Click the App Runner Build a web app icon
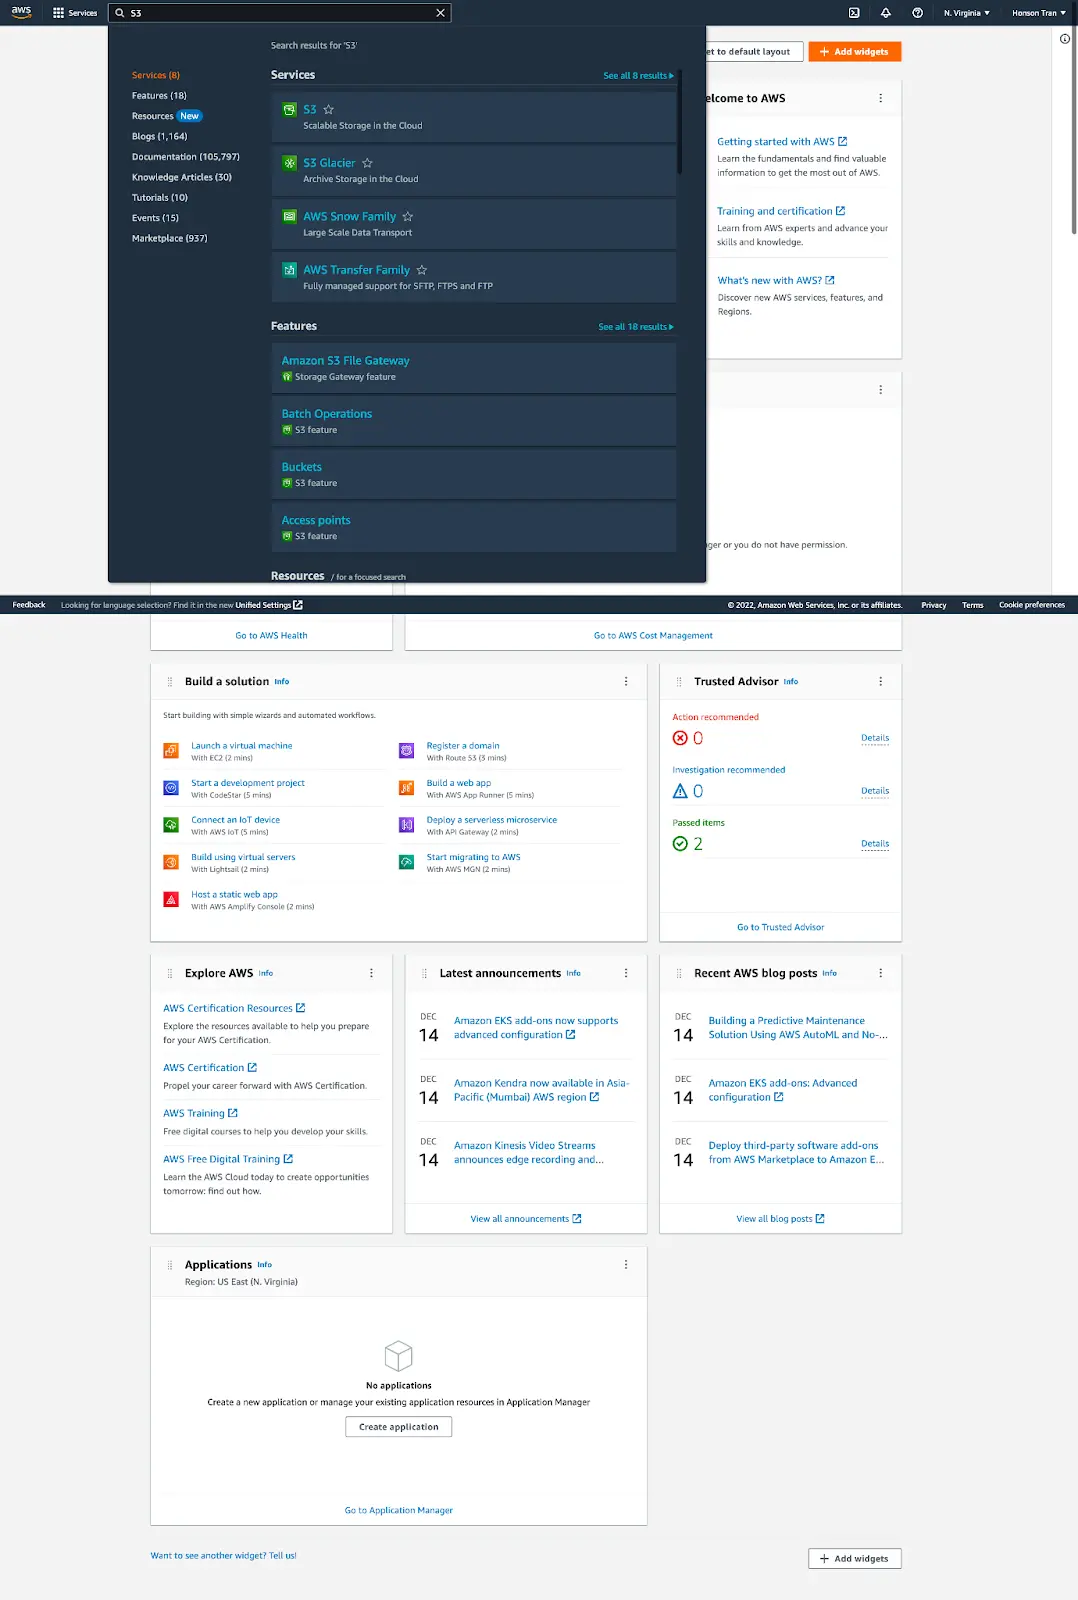This screenshot has height=1600, width=1078. pyautogui.click(x=407, y=788)
